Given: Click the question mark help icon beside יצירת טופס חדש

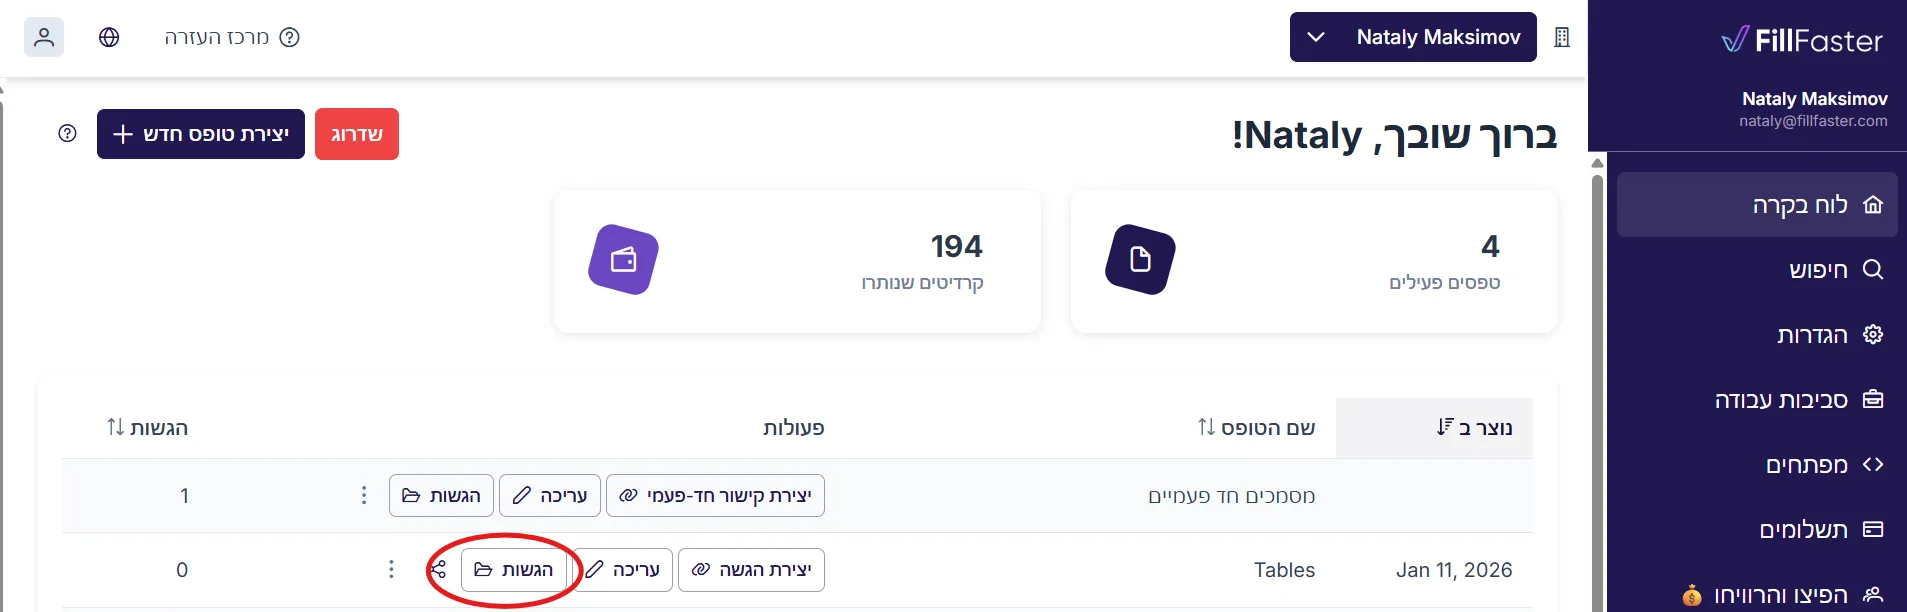Looking at the screenshot, I should click(x=67, y=133).
